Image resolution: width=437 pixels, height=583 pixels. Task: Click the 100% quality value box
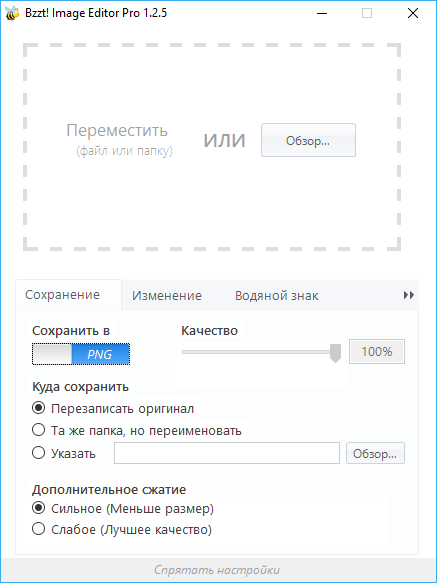coord(377,351)
